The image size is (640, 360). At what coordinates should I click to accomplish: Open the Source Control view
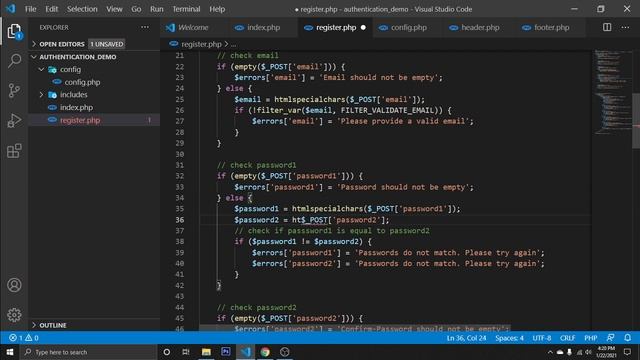(14, 91)
